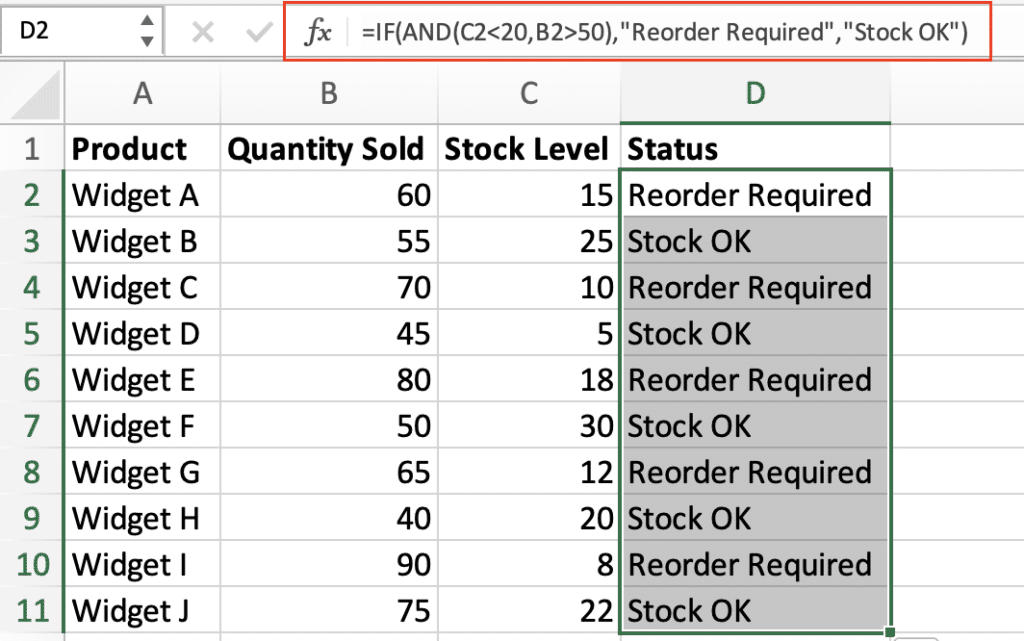Click the fill handle of the selection
Image resolution: width=1024 pixels, height=641 pixels.
890,632
